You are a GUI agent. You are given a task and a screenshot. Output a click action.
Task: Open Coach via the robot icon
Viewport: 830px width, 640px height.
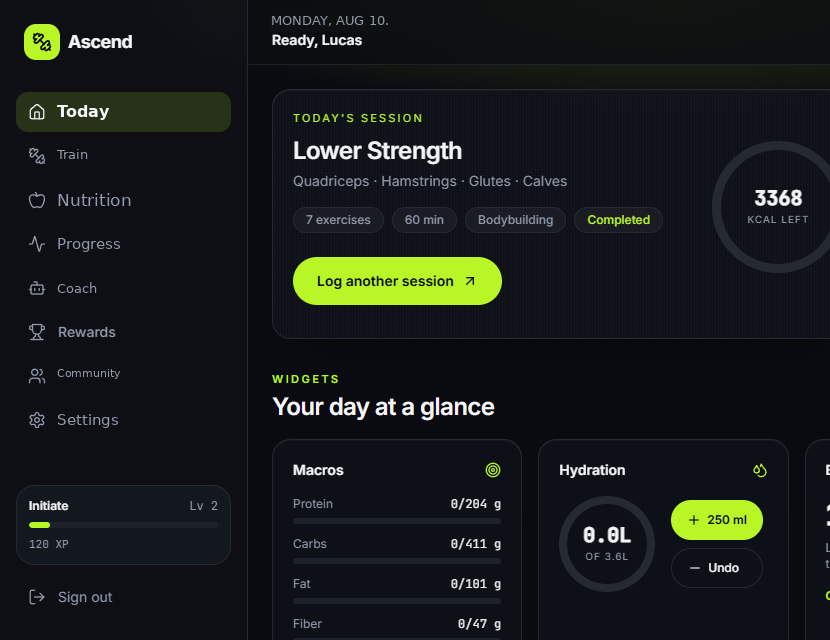point(37,289)
